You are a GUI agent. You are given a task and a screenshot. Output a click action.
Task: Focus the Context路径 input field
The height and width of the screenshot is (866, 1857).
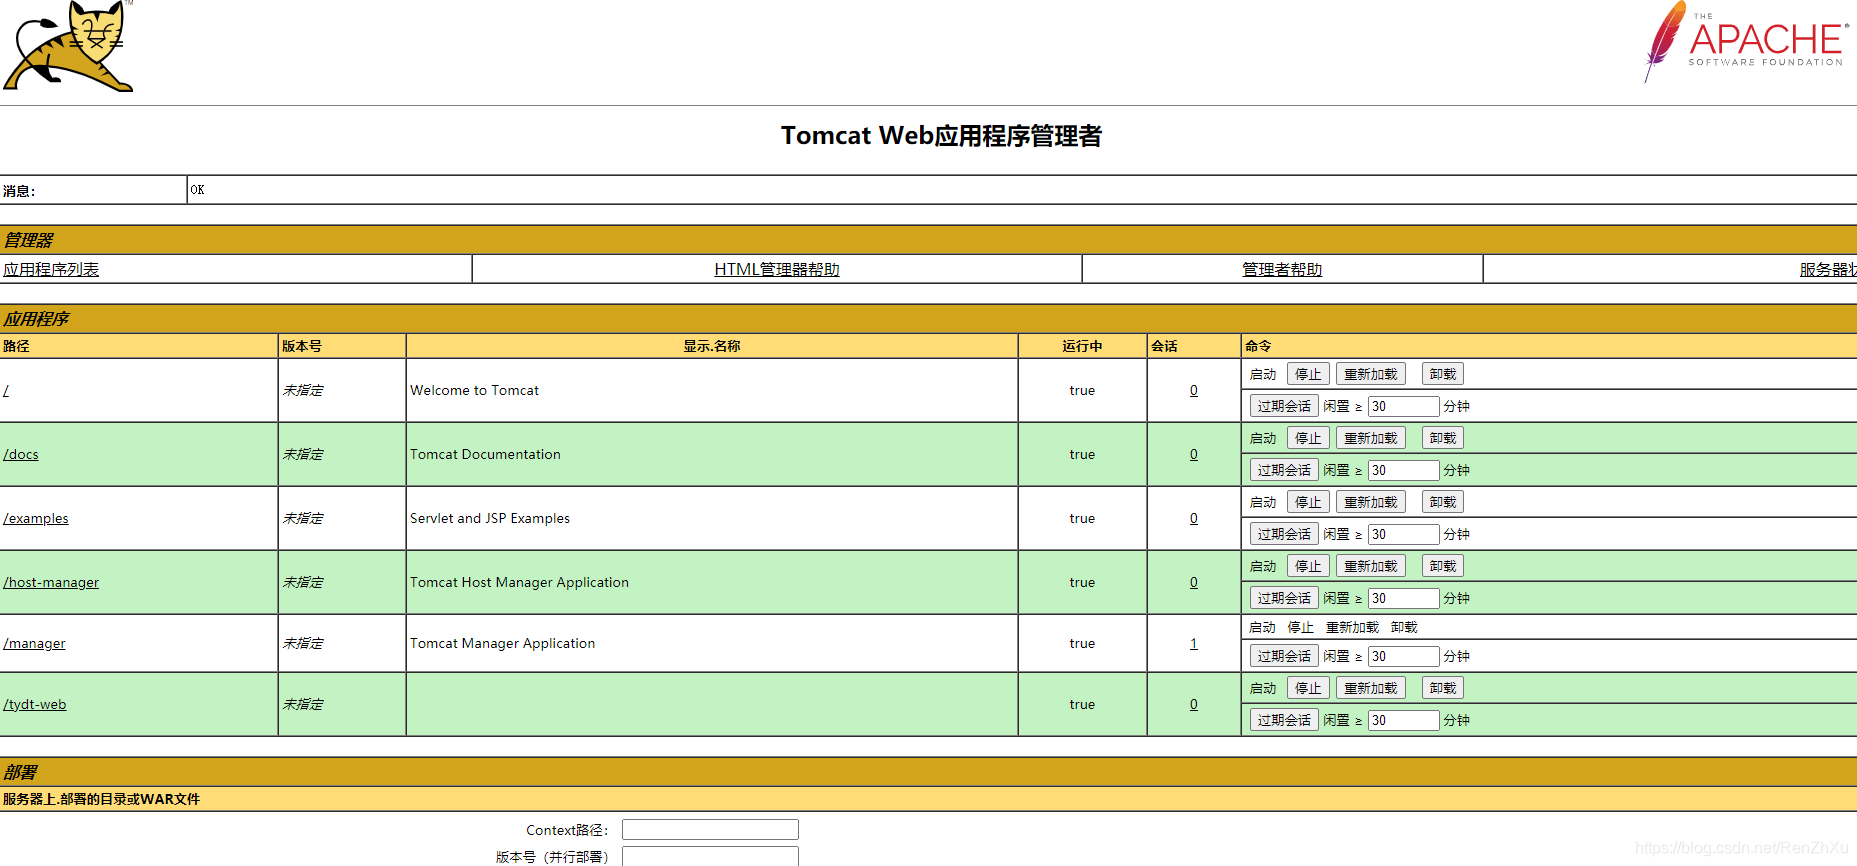pyautogui.click(x=710, y=830)
